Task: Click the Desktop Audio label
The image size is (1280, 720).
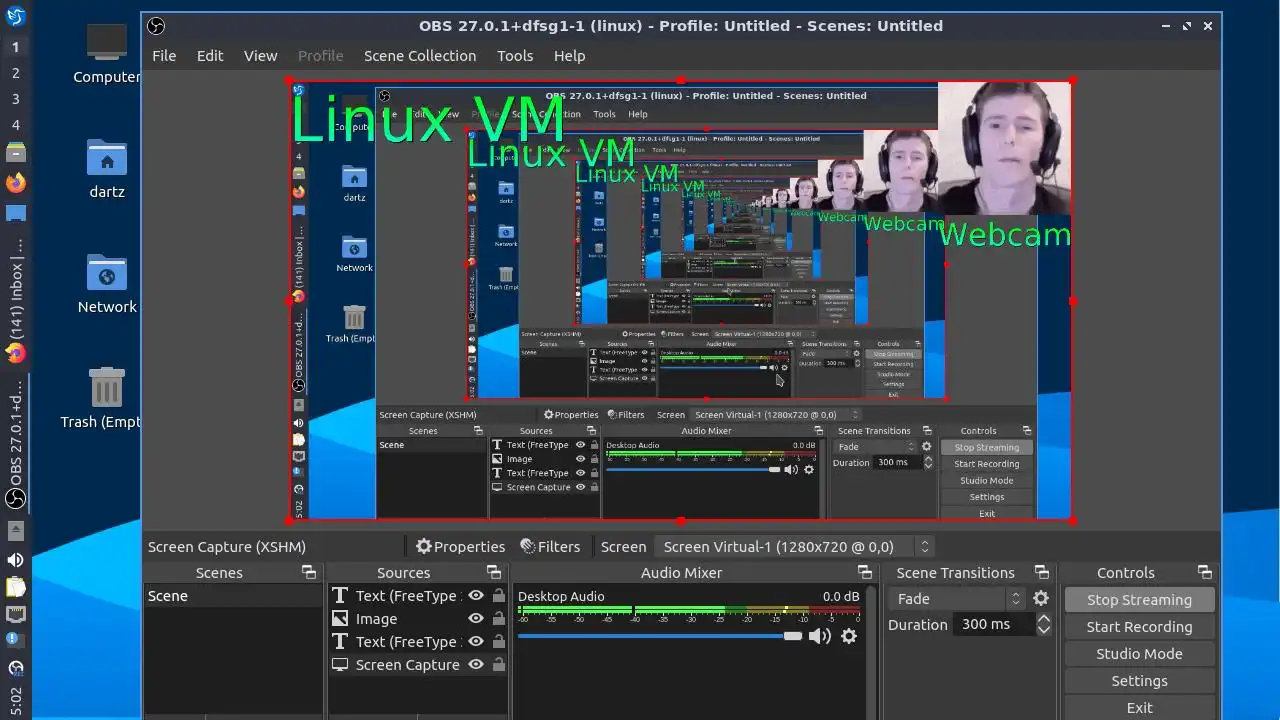Action: 561,596
